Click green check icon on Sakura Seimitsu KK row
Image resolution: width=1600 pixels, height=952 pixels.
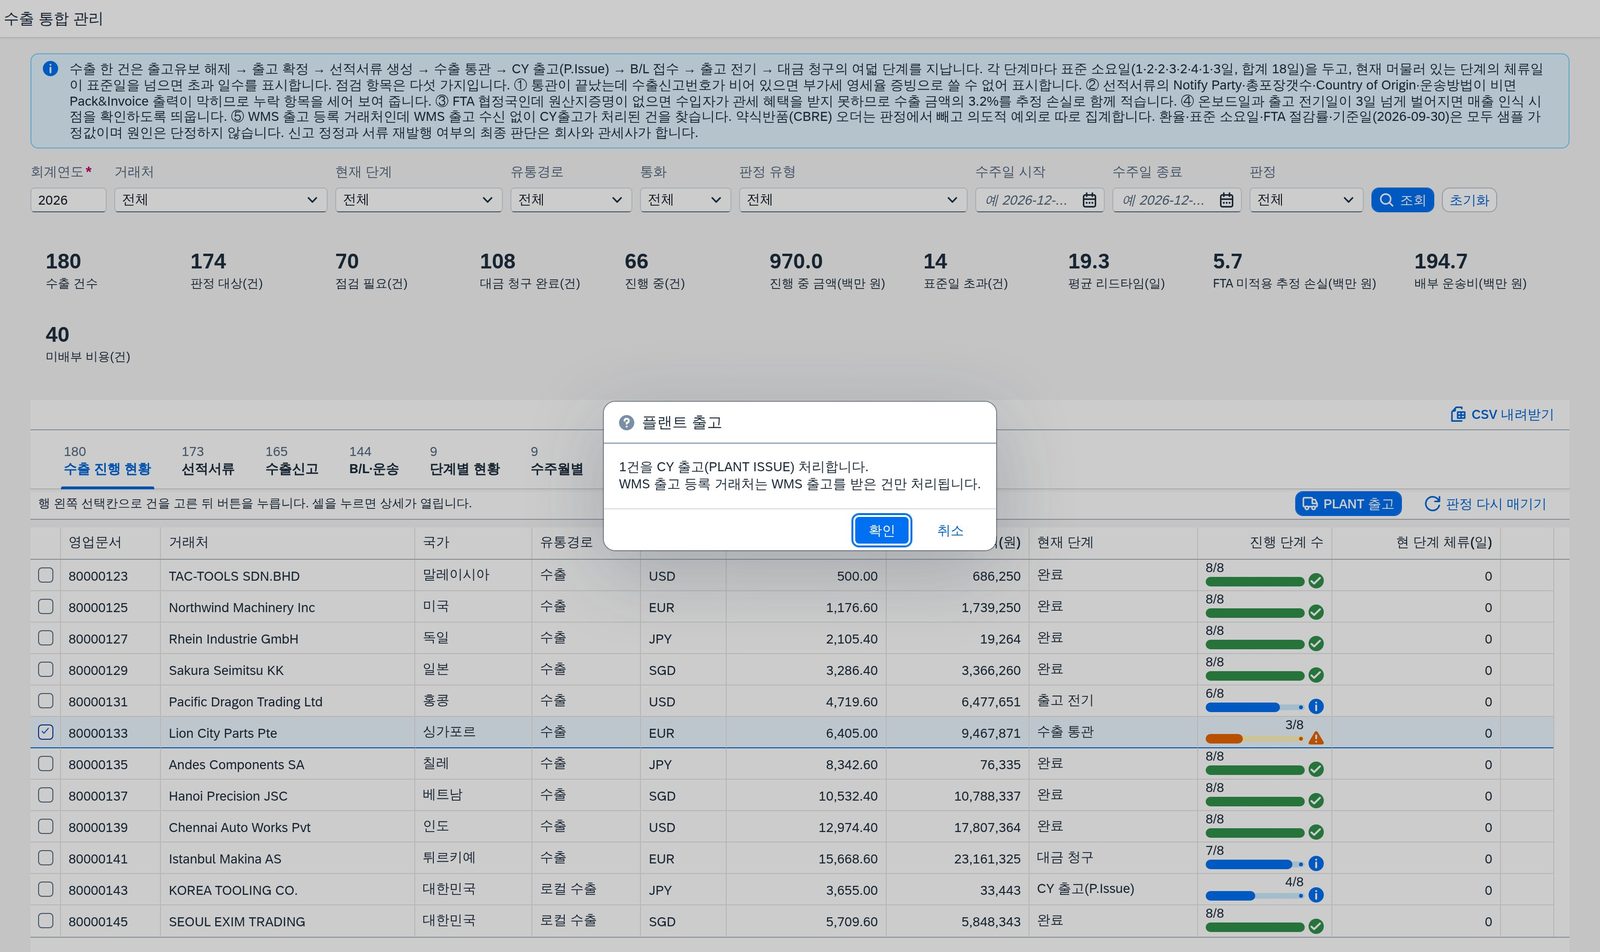1316,675
